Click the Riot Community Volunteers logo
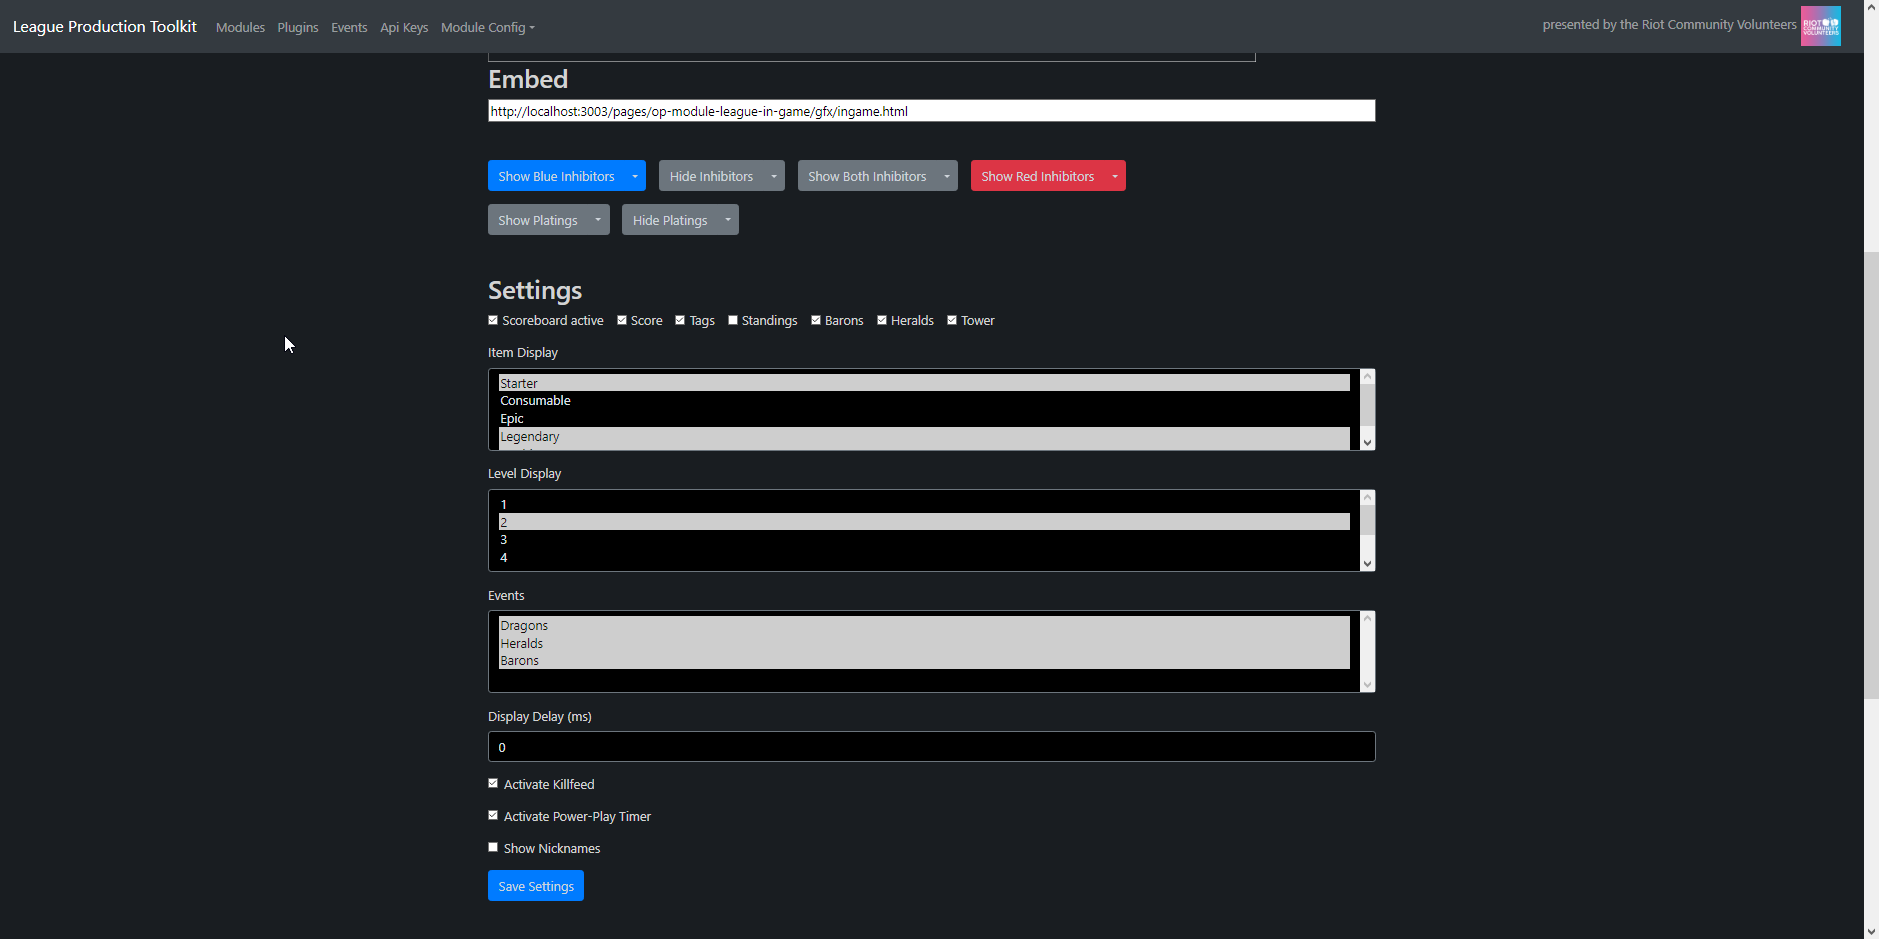1879x939 pixels. [x=1822, y=25]
